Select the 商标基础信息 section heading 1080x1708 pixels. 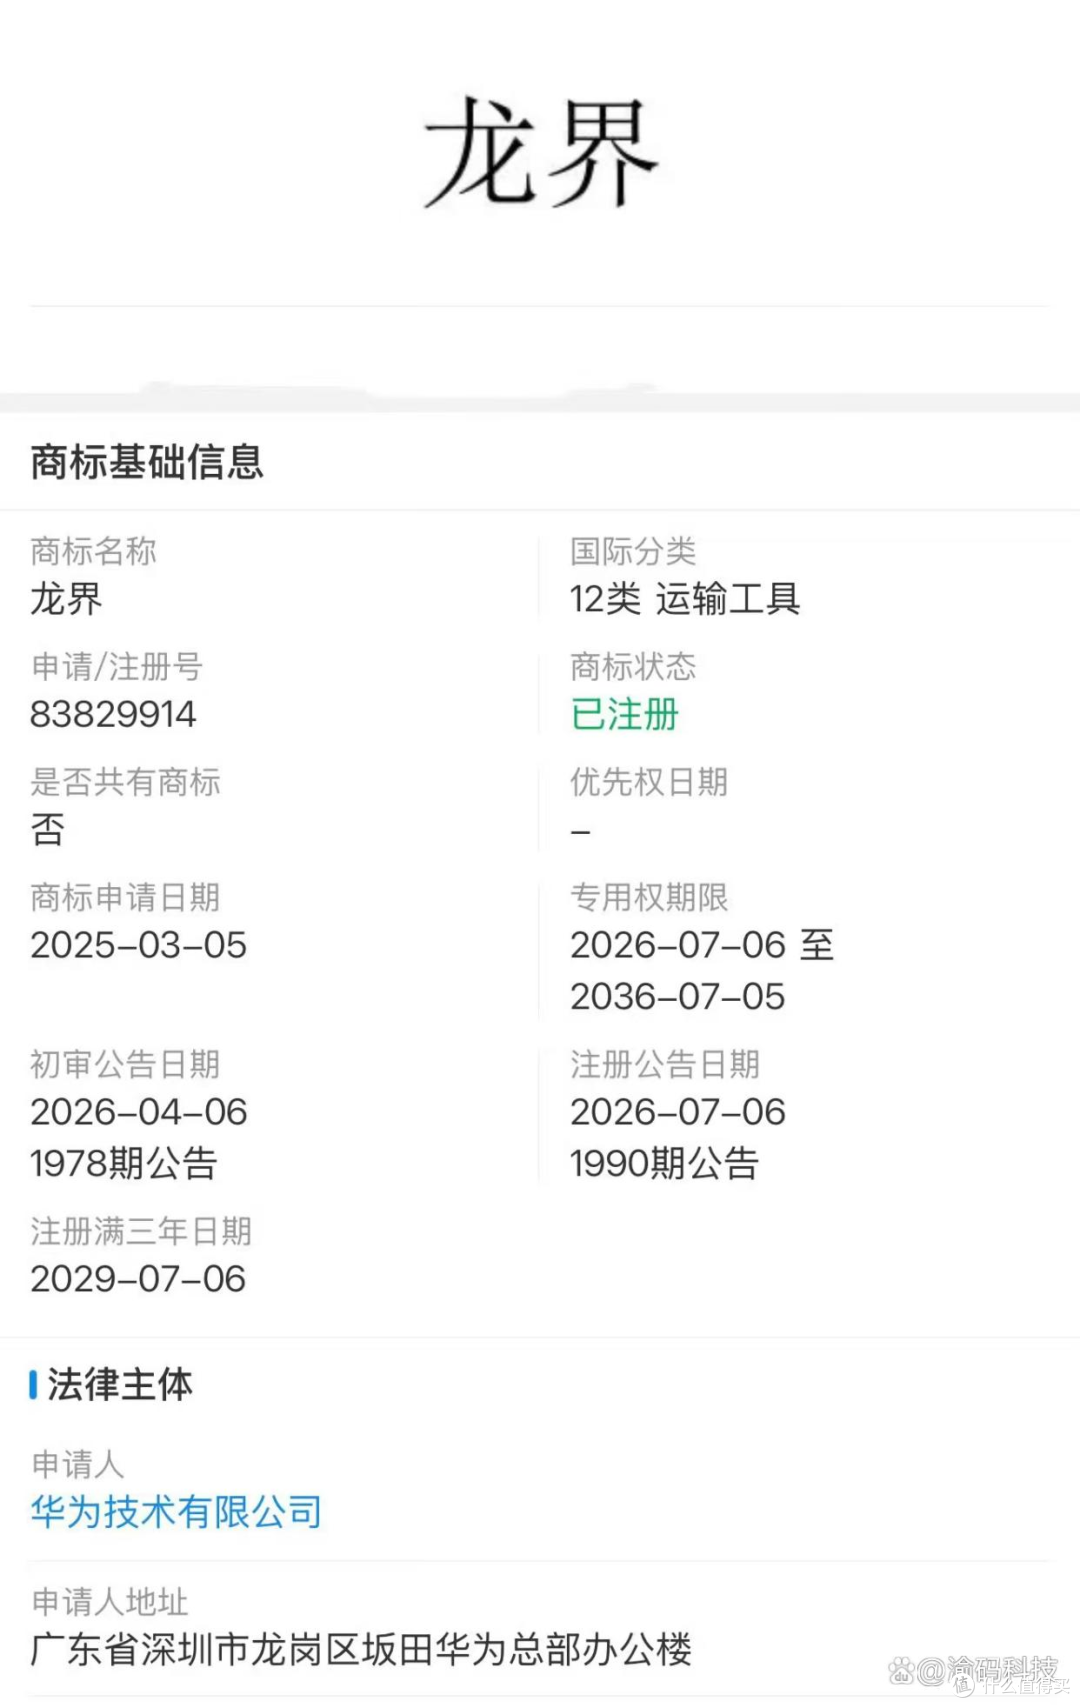point(147,462)
